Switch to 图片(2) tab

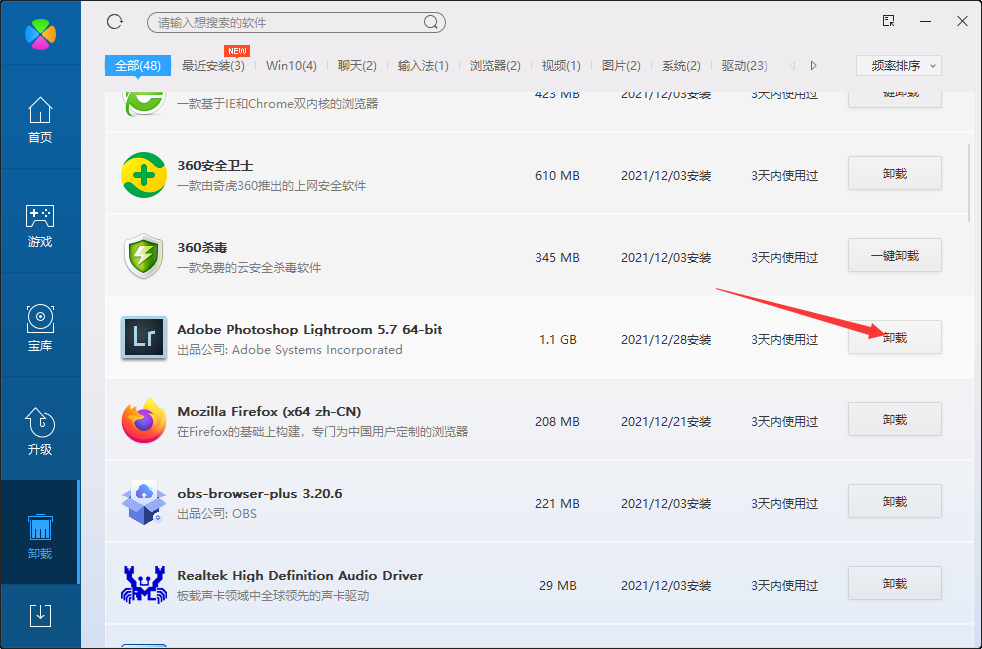coord(621,65)
